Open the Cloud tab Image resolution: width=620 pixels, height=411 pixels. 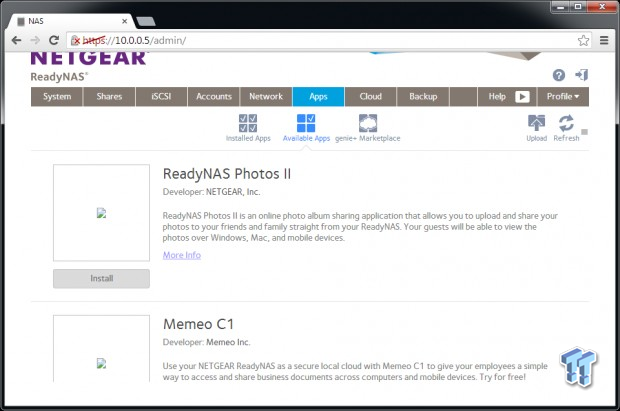click(x=370, y=97)
